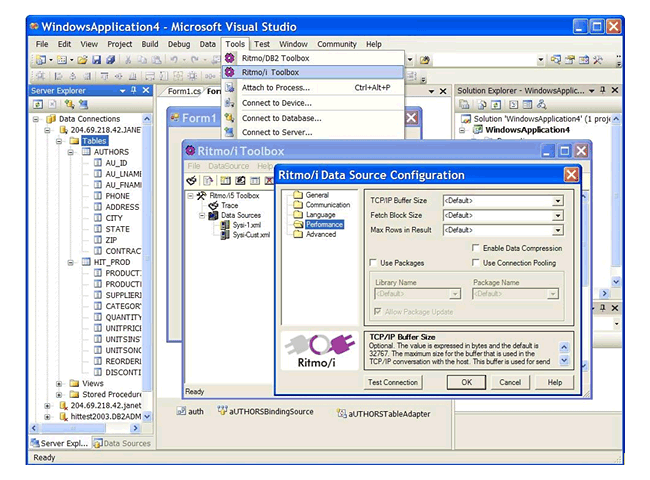Collapse the HIT_PROD table node
650x480 pixels.
tap(70, 262)
